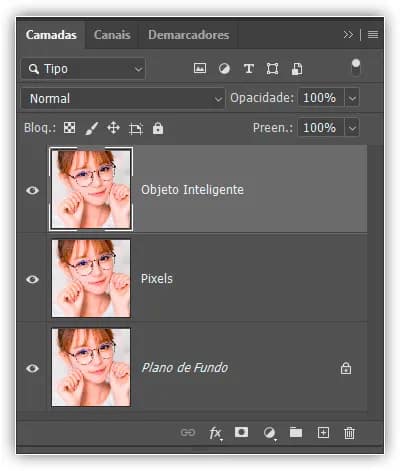Open the fx layer style menu
The image size is (400, 471).
point(215,433)
